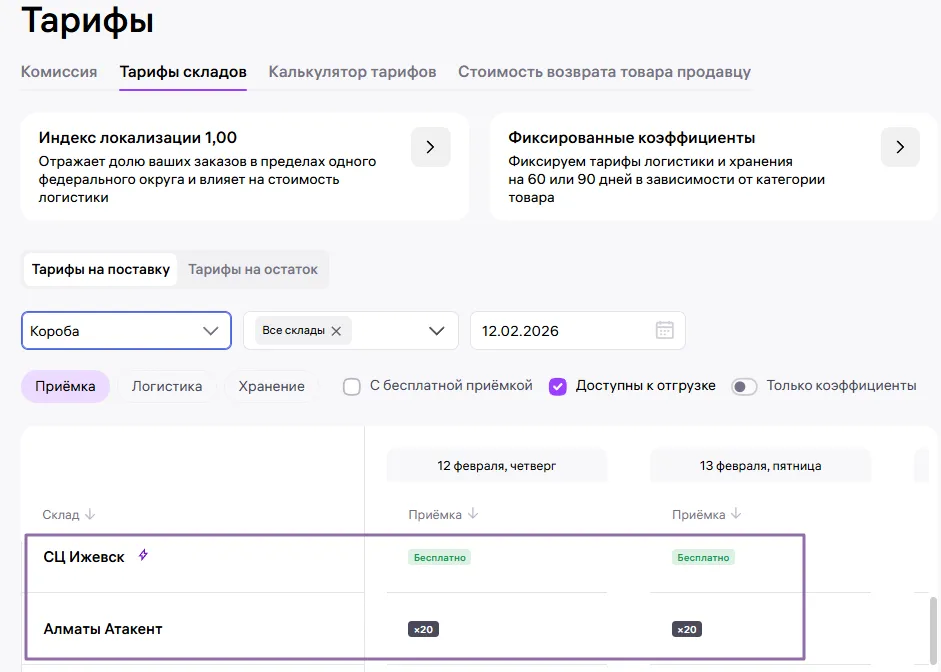Sort Приёмка column for 13 февраля
Viewport: 941px width, 672px height.
736,514
